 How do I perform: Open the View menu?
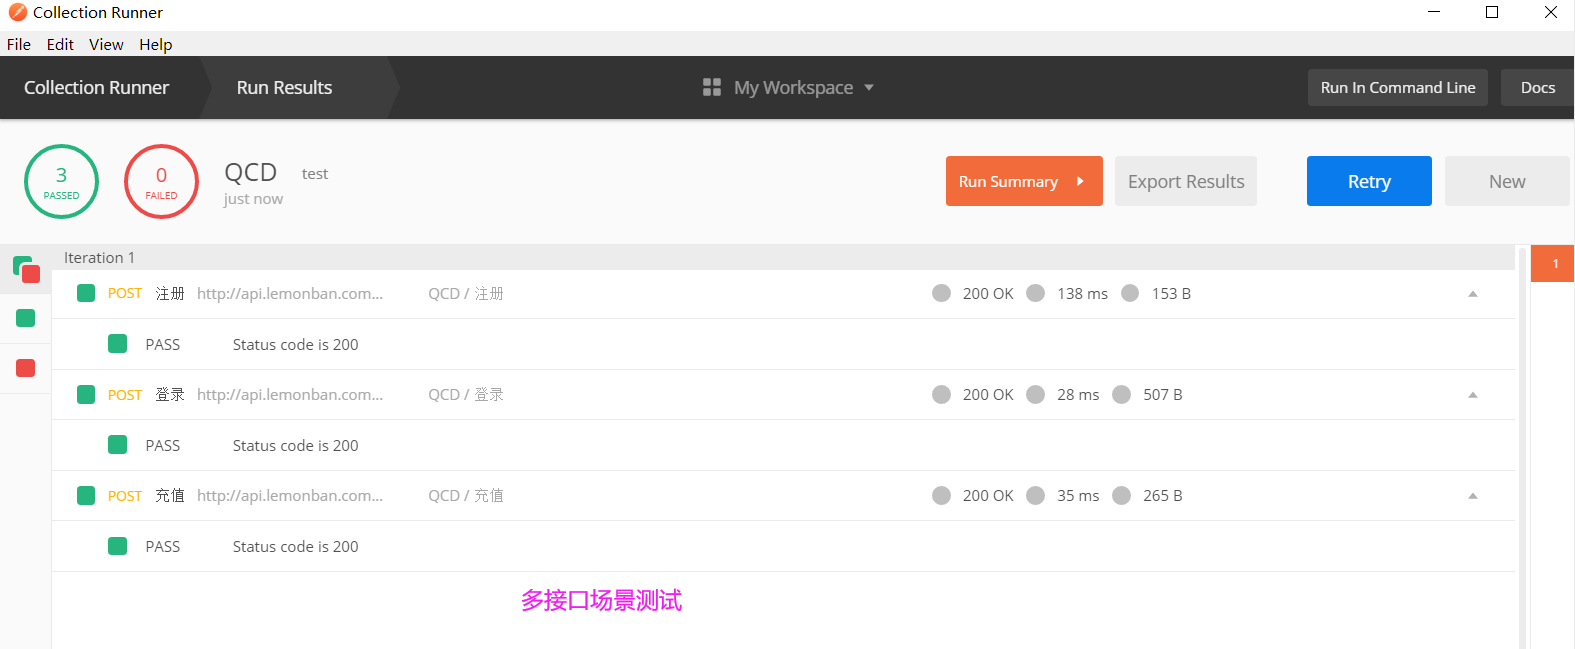[106, 44]
